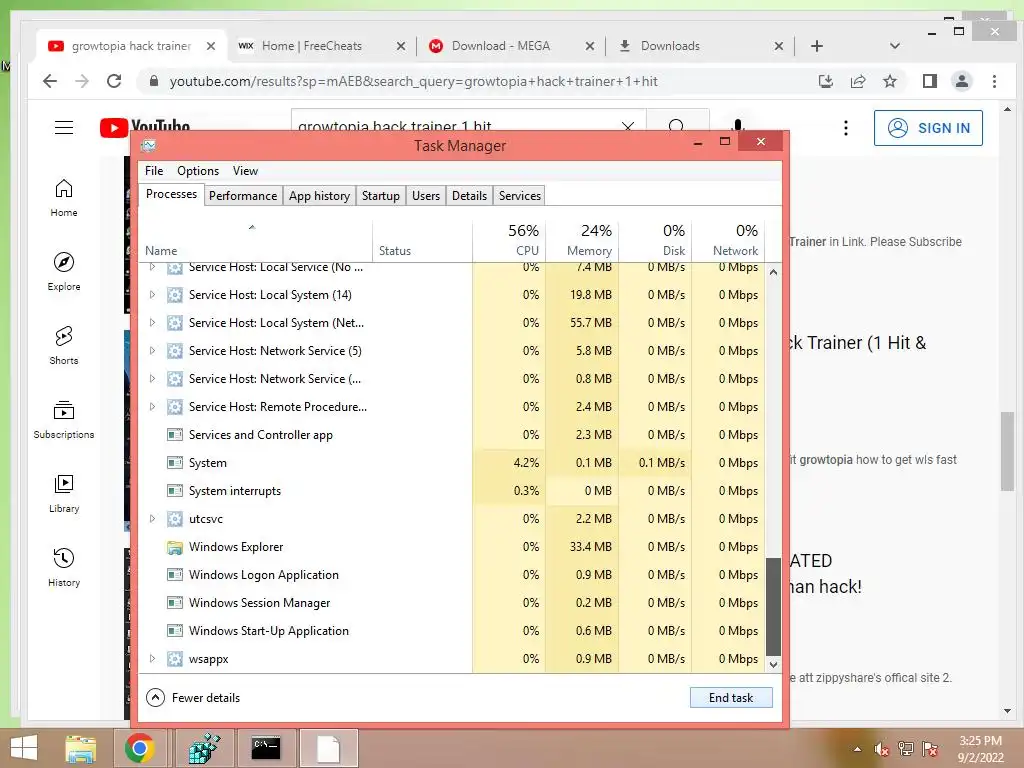Expand Service Host: Remote Procedure row

click(x=152, y=407)
